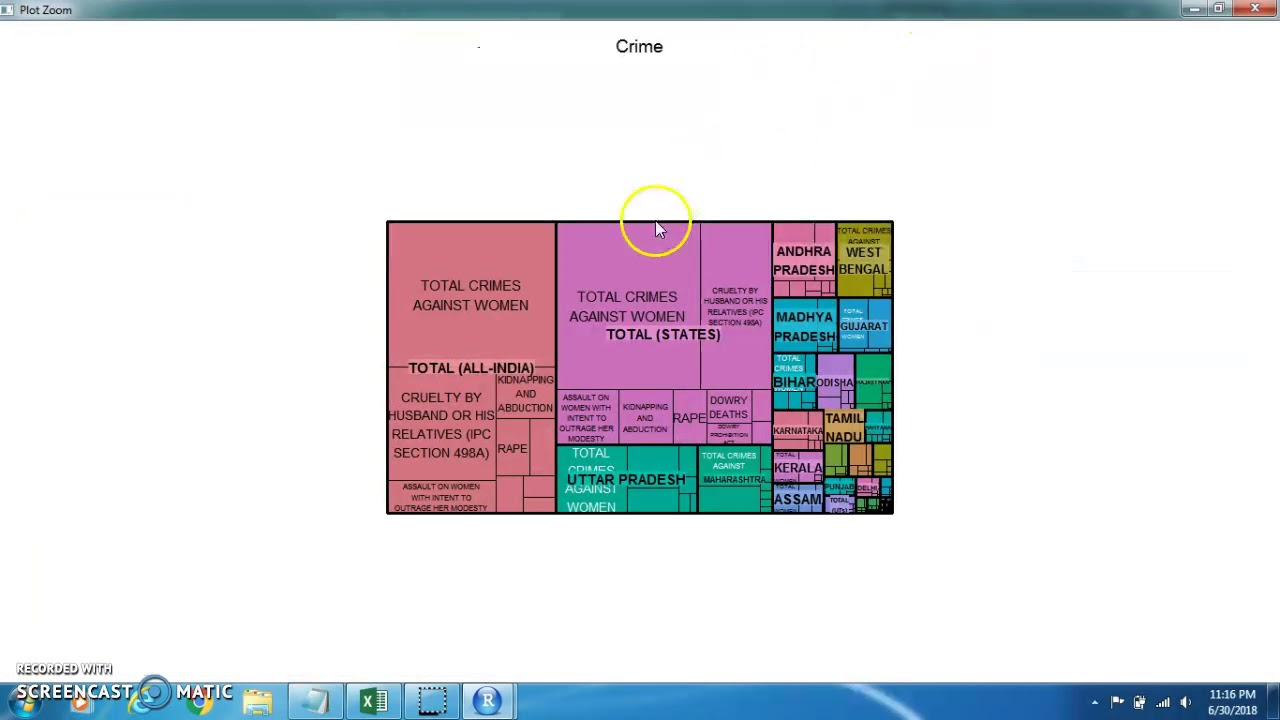Open the clock showing 11:16 PM
The image size is (1280, 720).
(1232, 702)
